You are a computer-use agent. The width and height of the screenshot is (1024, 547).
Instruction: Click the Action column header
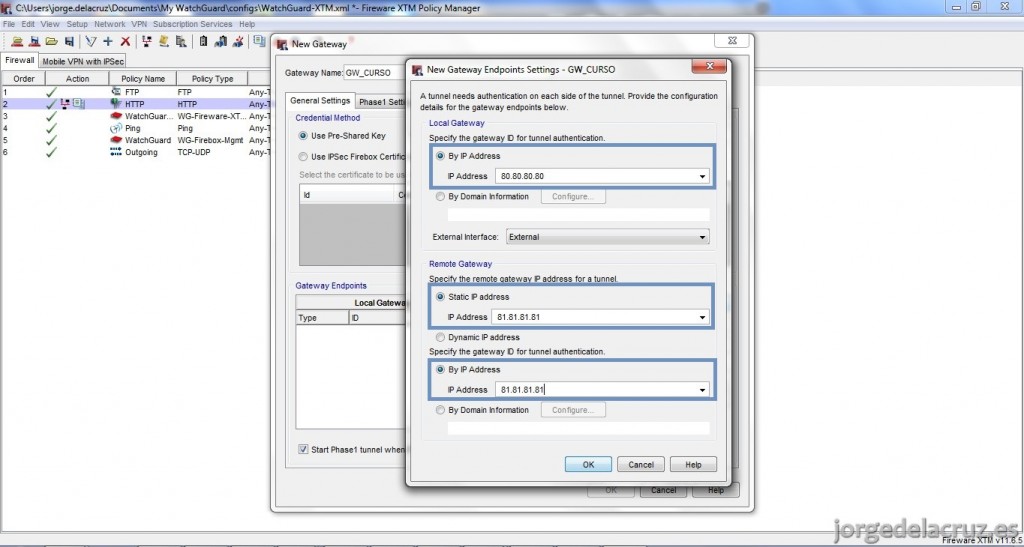tap(77, 78)
